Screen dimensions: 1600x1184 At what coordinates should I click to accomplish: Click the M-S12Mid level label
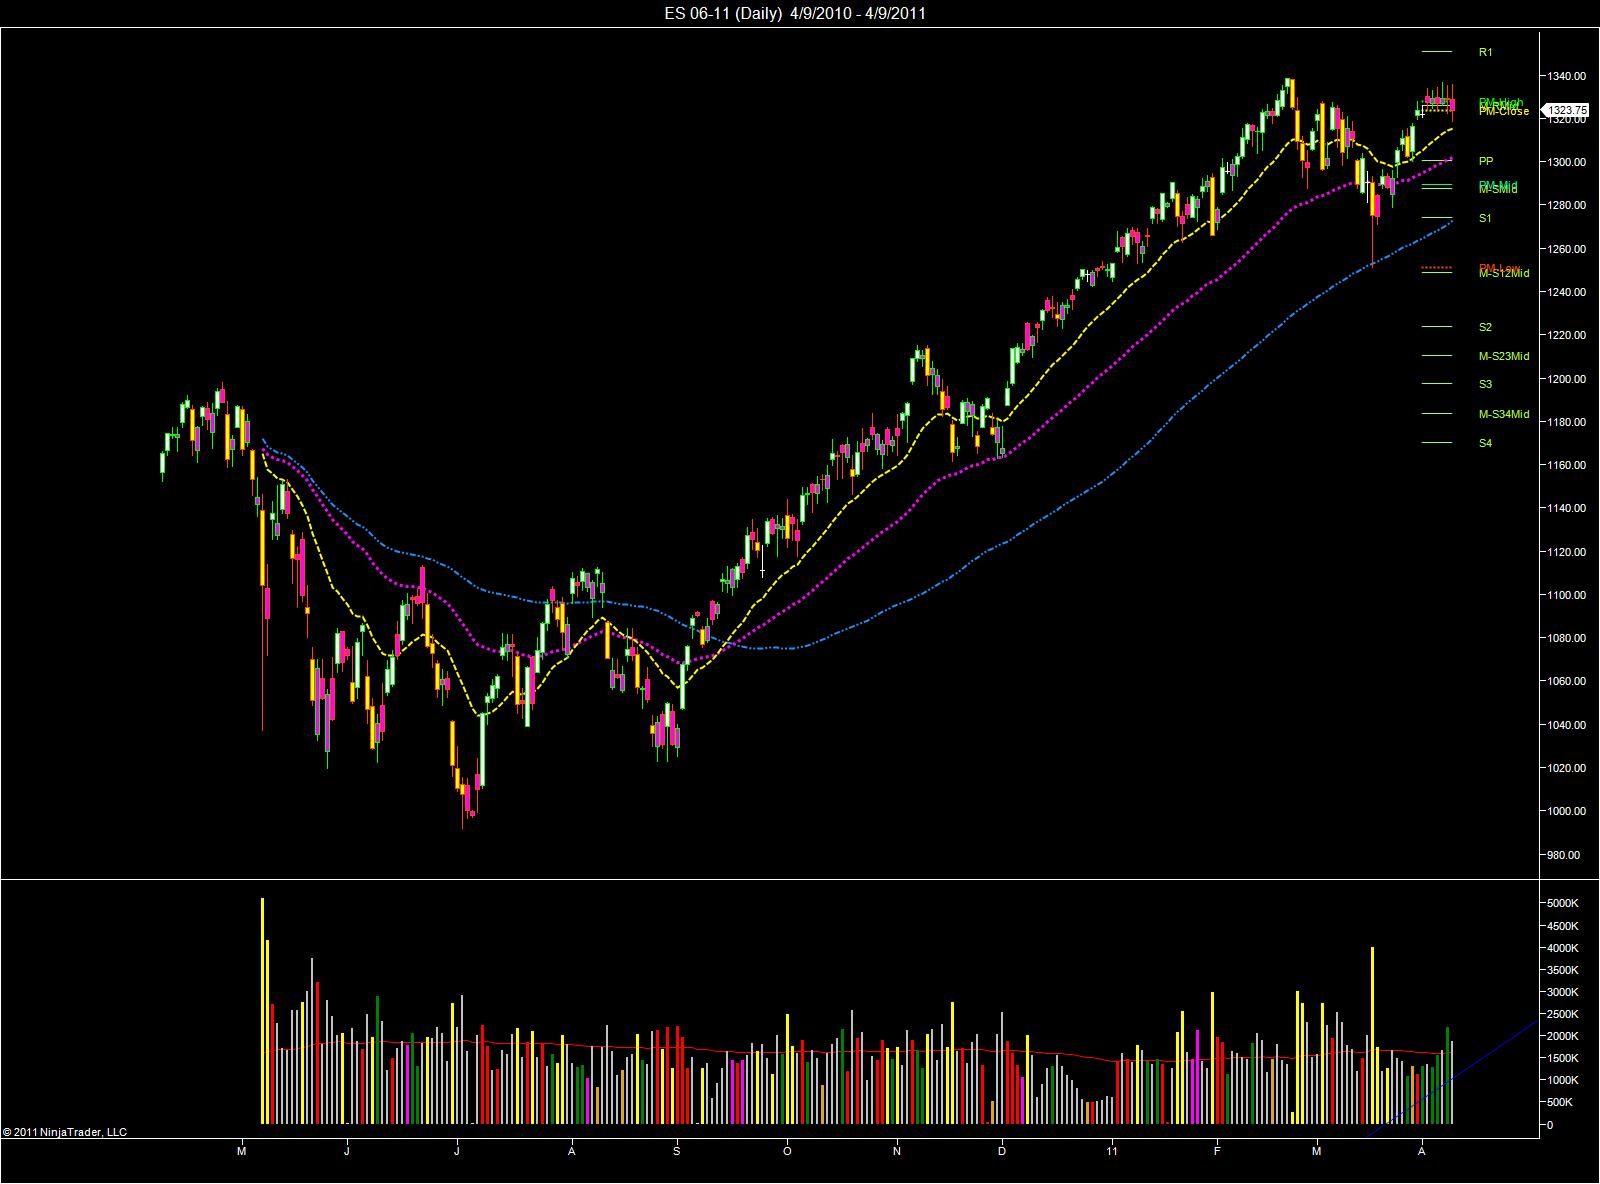click(x=1504, y=273)
